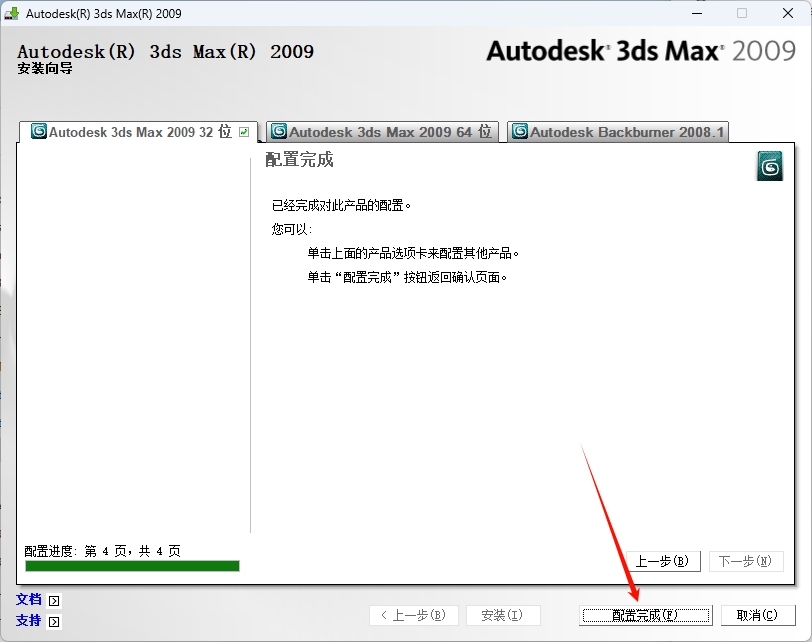
Task: Click the Backburner tab icon
Action: (519, 132)
